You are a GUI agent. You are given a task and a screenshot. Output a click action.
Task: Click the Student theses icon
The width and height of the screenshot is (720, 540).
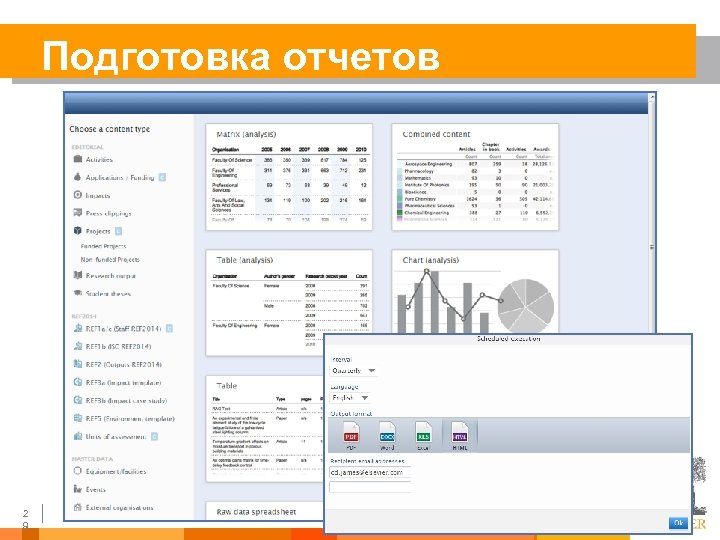[x=78, y=293]
